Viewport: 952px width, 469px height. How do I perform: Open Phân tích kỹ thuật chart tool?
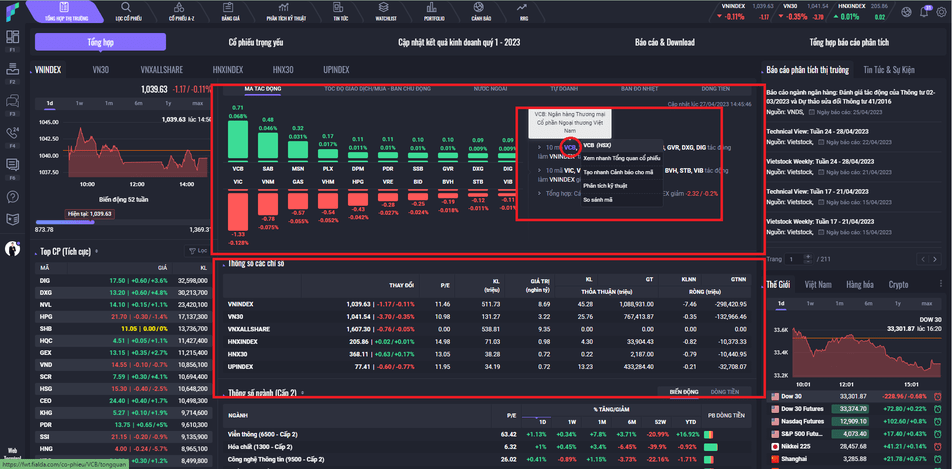tap(285, 11)
